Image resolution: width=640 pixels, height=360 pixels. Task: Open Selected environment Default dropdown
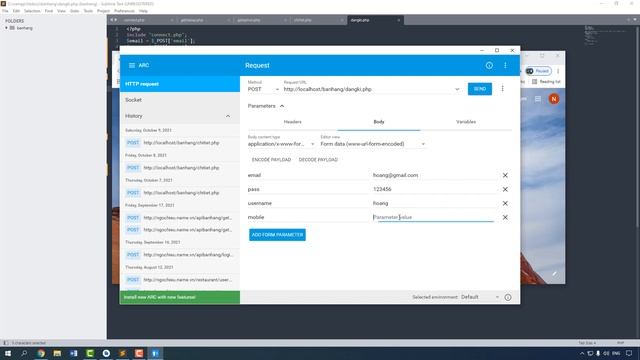point(480,297)
